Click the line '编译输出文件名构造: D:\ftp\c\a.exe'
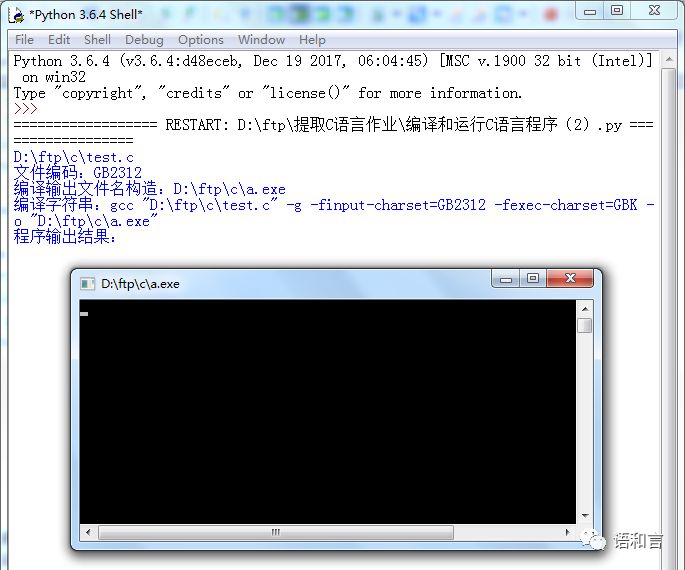 pos(149,189)
